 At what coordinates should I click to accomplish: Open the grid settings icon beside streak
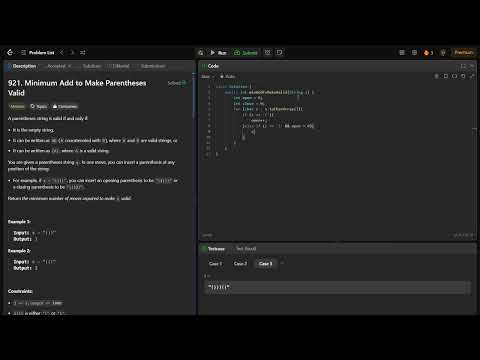click(414, 53)
